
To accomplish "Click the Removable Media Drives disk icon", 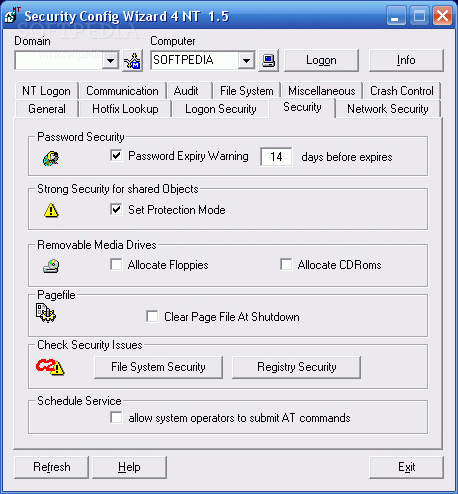I will tap(51, 266).
